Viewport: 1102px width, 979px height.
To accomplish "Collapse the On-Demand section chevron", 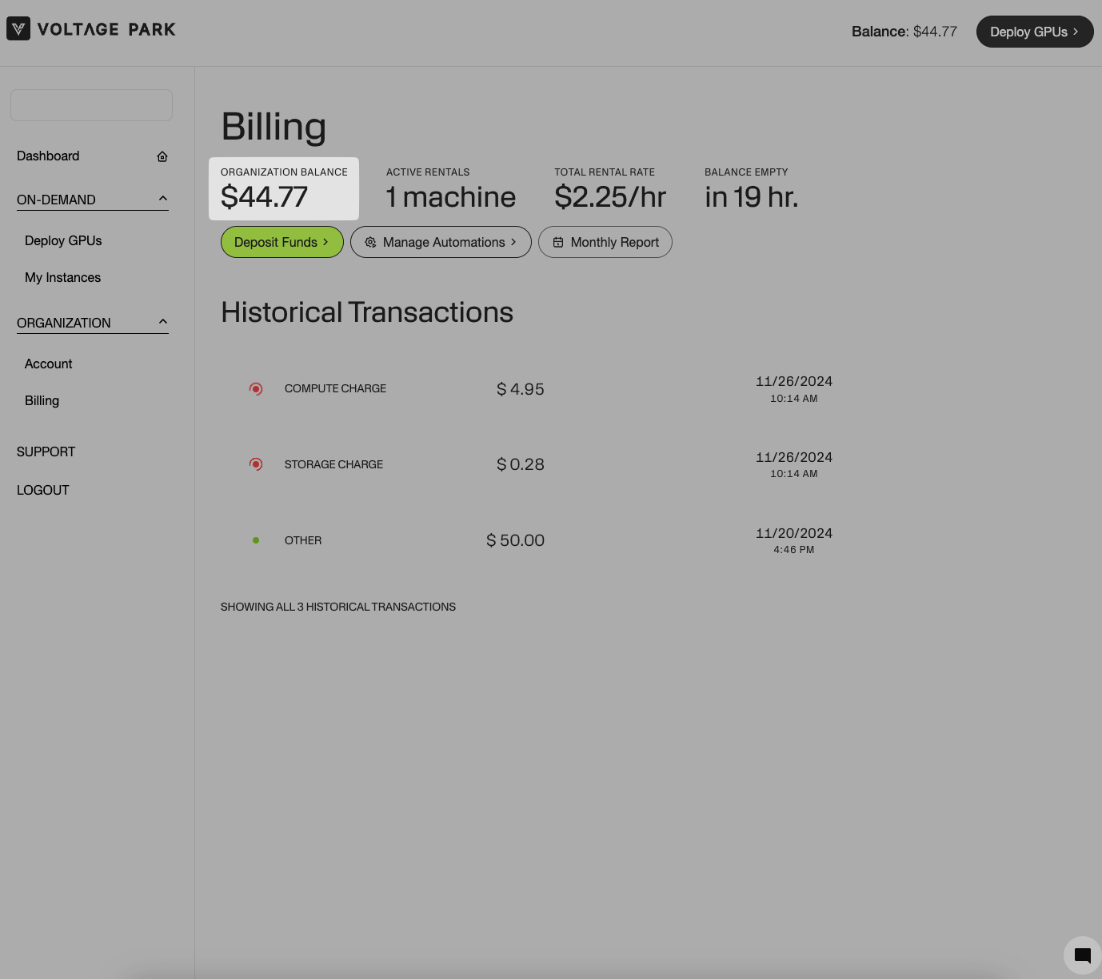I will [x=163, y=199].
